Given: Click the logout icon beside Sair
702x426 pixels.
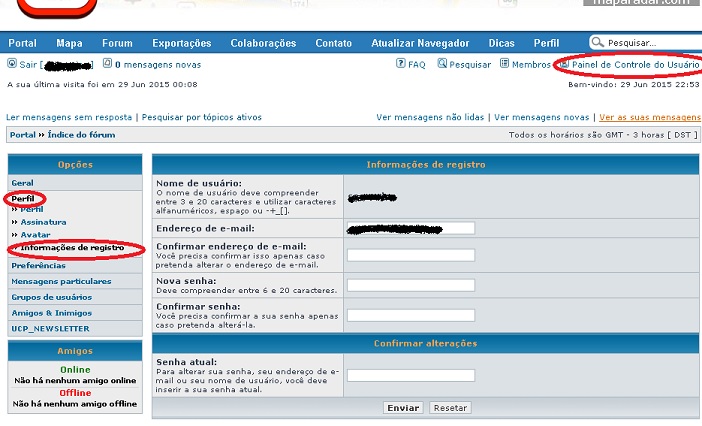Looking at the screenshot, I should pyautogui.click(x=12, y=64).
